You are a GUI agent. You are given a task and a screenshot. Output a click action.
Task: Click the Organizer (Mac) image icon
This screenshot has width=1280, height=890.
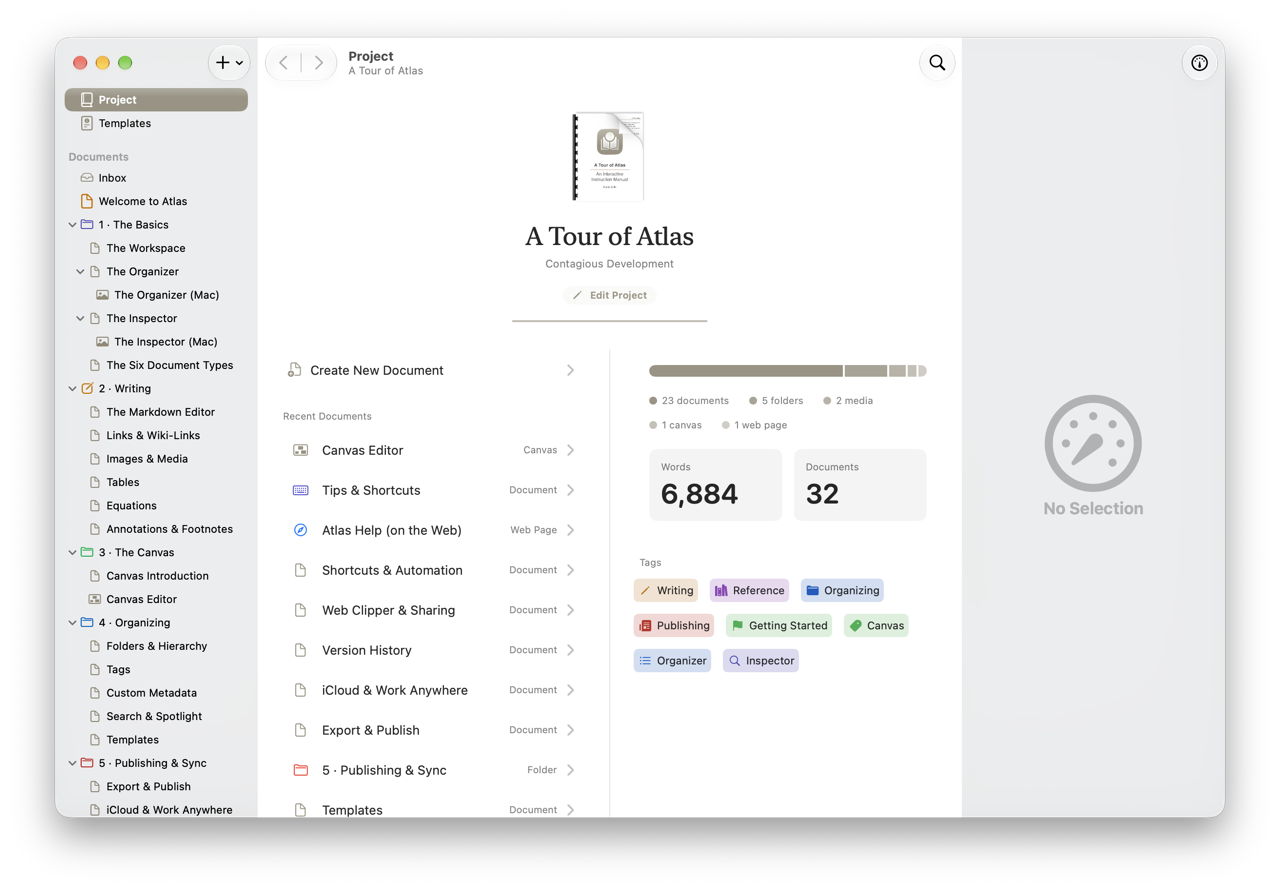tap(102, 295)
